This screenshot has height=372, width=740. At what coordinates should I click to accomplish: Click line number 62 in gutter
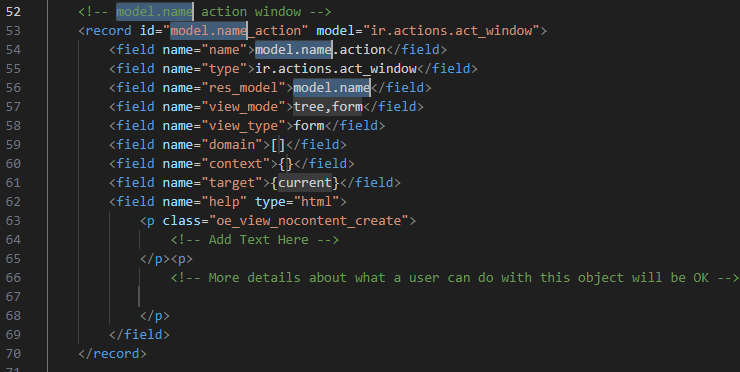coord(13,202)
